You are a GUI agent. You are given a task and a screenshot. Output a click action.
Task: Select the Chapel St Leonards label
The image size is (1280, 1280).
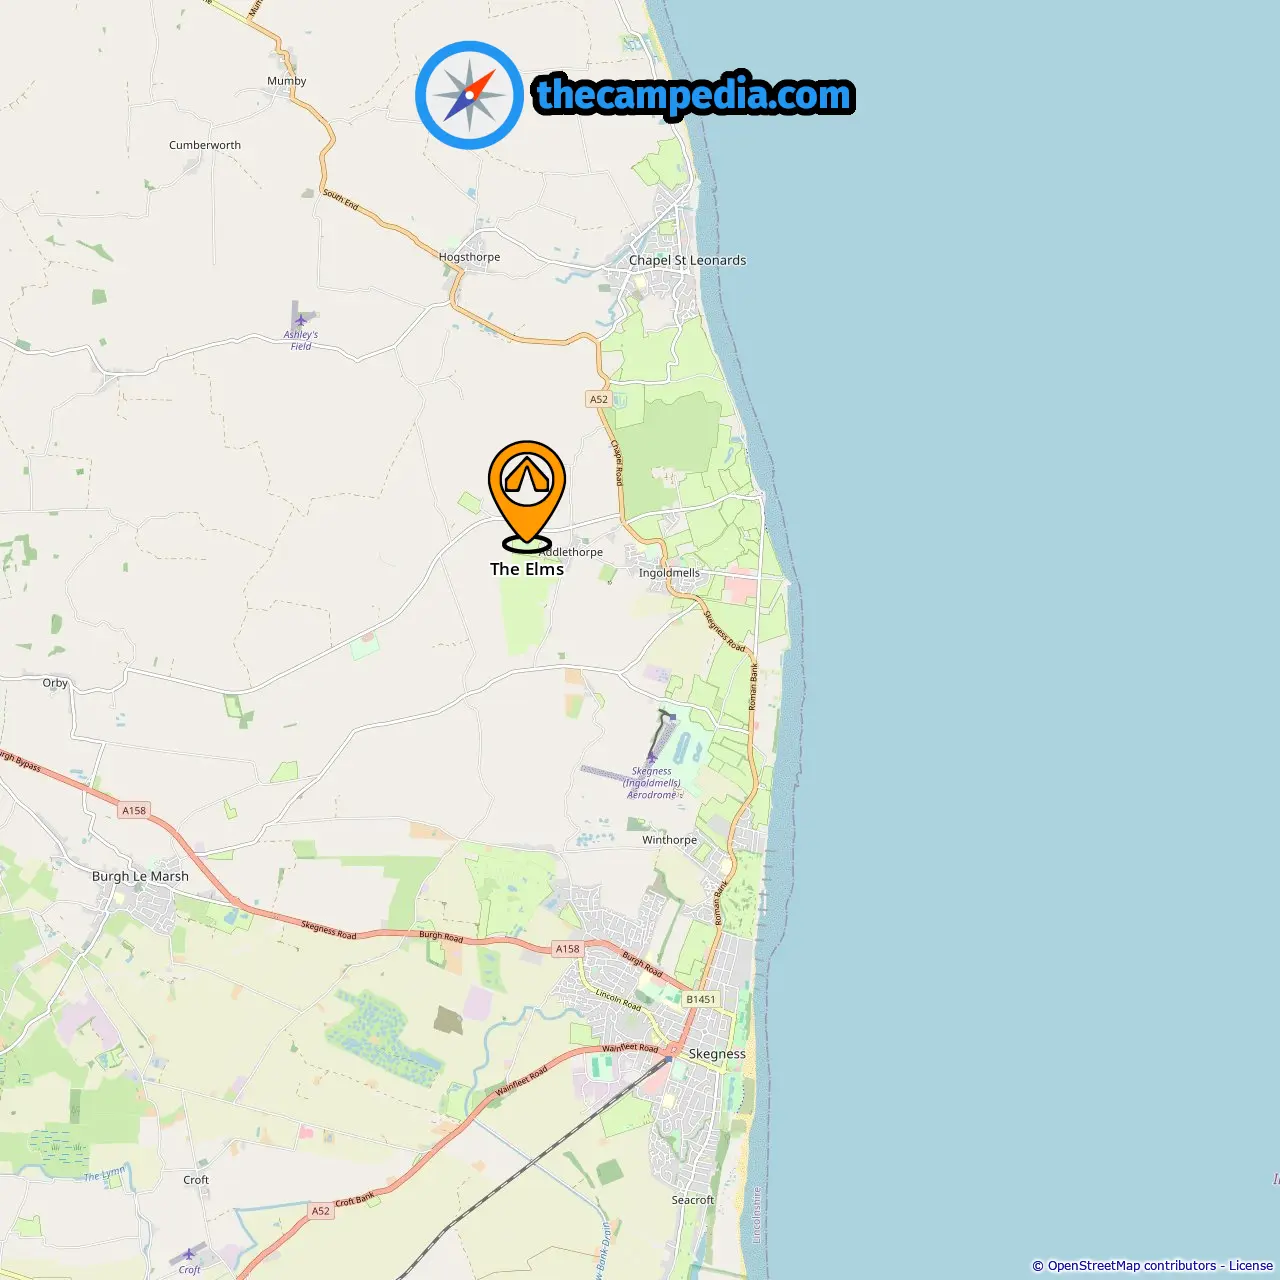point(687,260)
